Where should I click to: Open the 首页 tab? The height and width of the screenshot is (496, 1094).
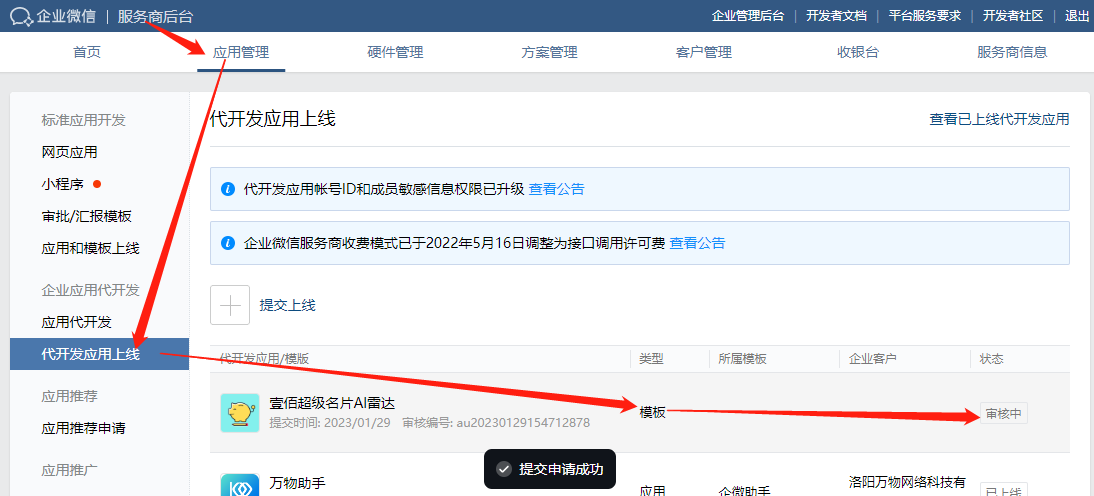tap(87, 52)
